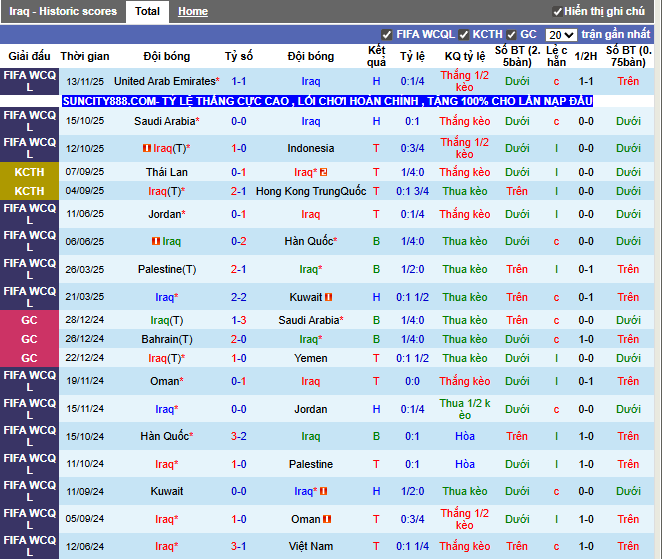The width and height of the screenshot is (662, 559).
Task: Uncheck the FIFA WCQL filter checkbox
Action: pos(386,35)
